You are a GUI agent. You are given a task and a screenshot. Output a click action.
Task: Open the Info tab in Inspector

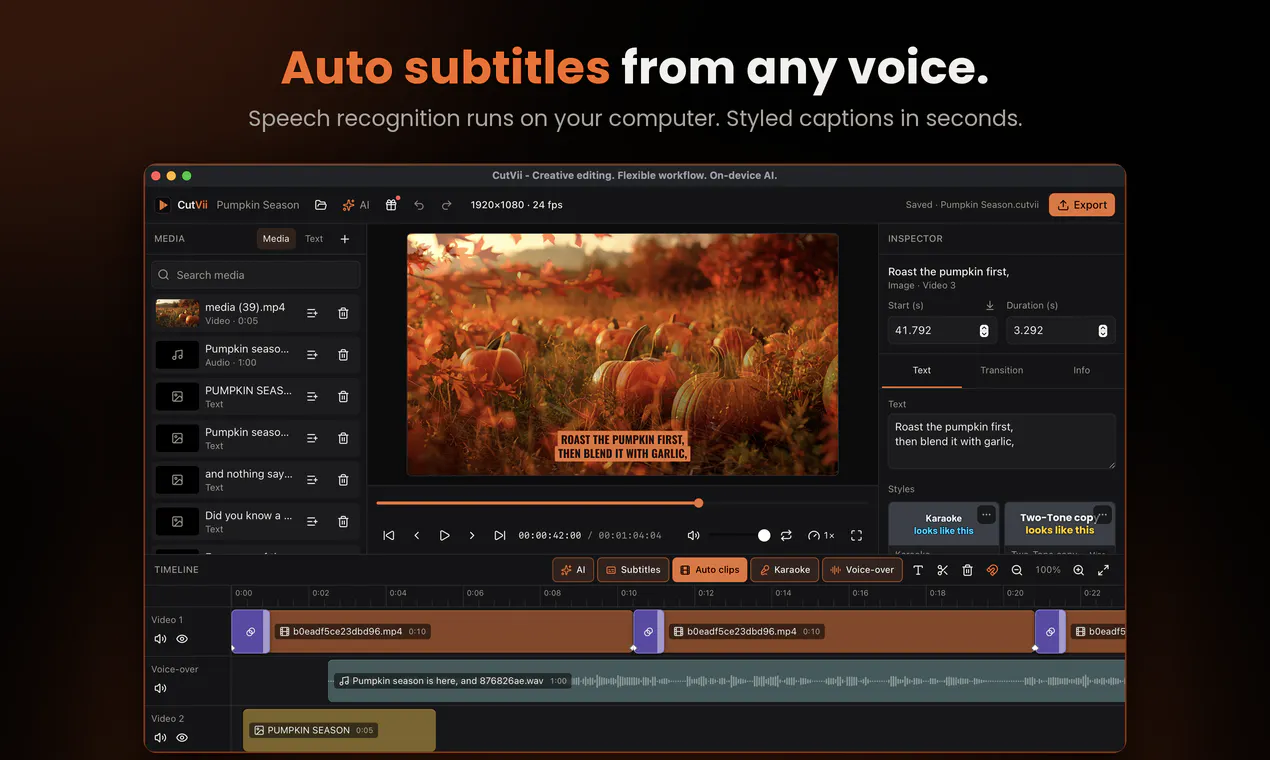(1082, 370)
